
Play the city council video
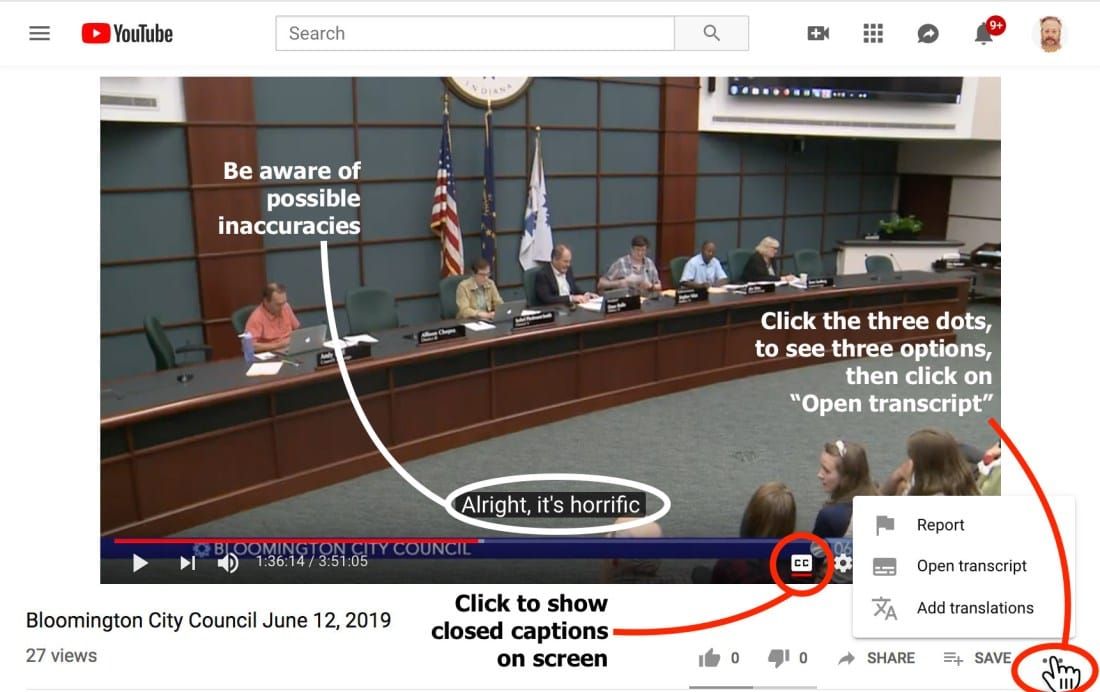pos(140,563)
